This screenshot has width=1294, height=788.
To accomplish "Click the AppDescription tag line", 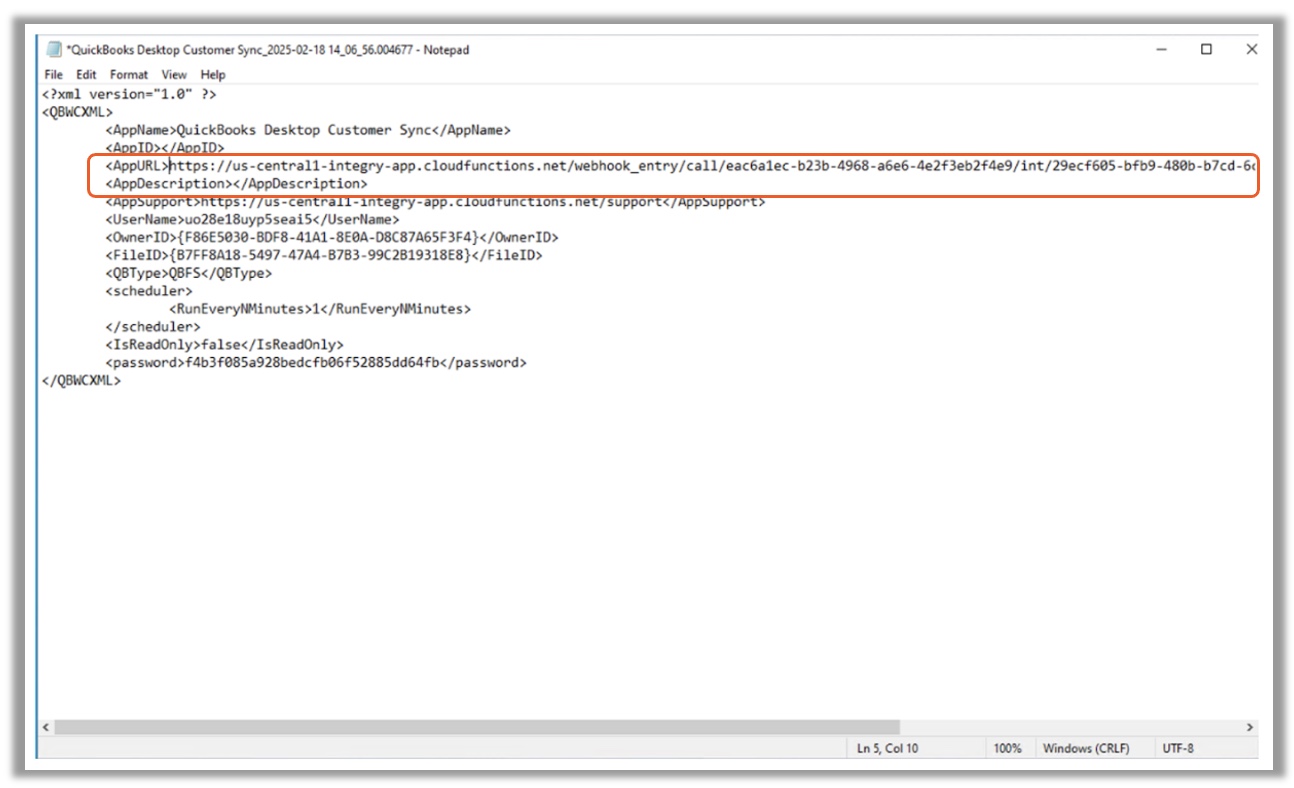I will pyautogui.click(x=236, y=184).
